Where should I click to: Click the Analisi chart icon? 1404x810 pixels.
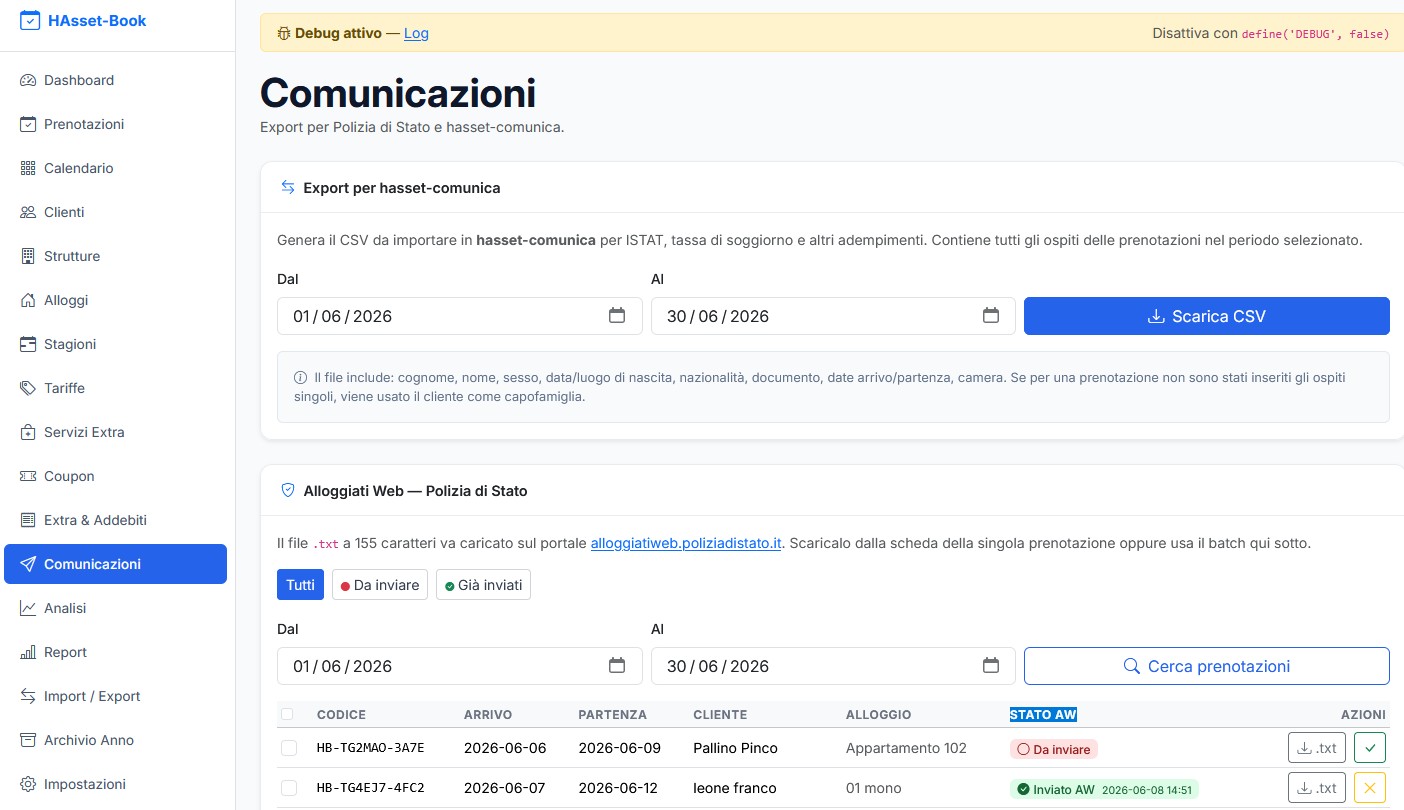[28, 608]
